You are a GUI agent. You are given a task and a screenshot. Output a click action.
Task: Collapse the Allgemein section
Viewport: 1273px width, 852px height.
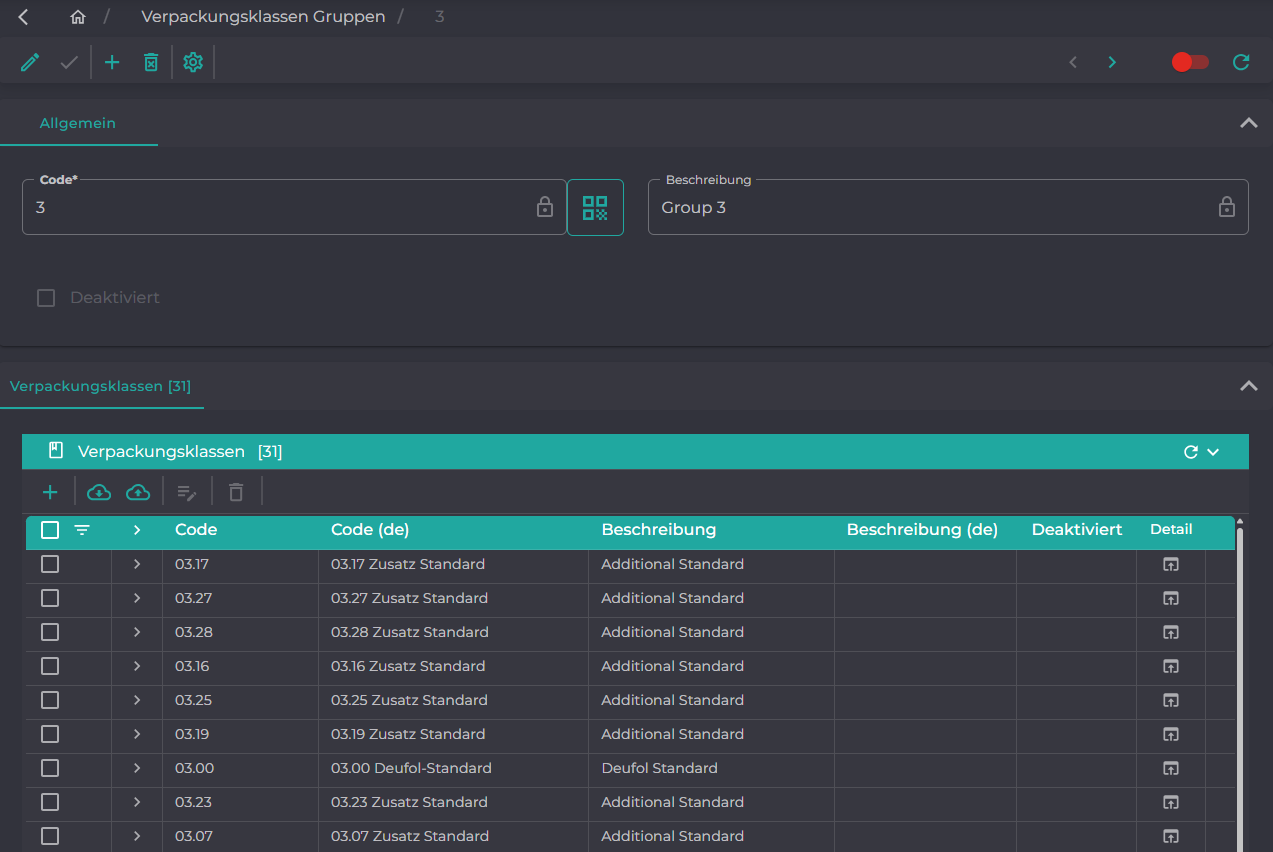[x=1248, y=123]
